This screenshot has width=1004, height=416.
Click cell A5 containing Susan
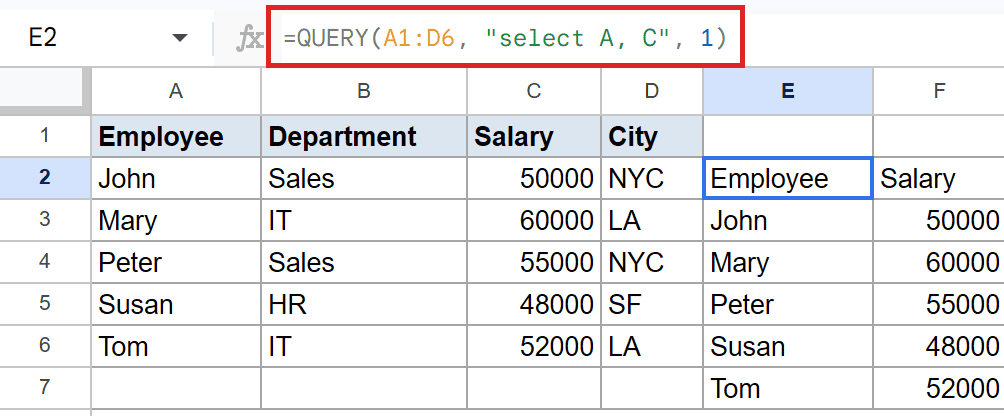[x=176, y=303]
